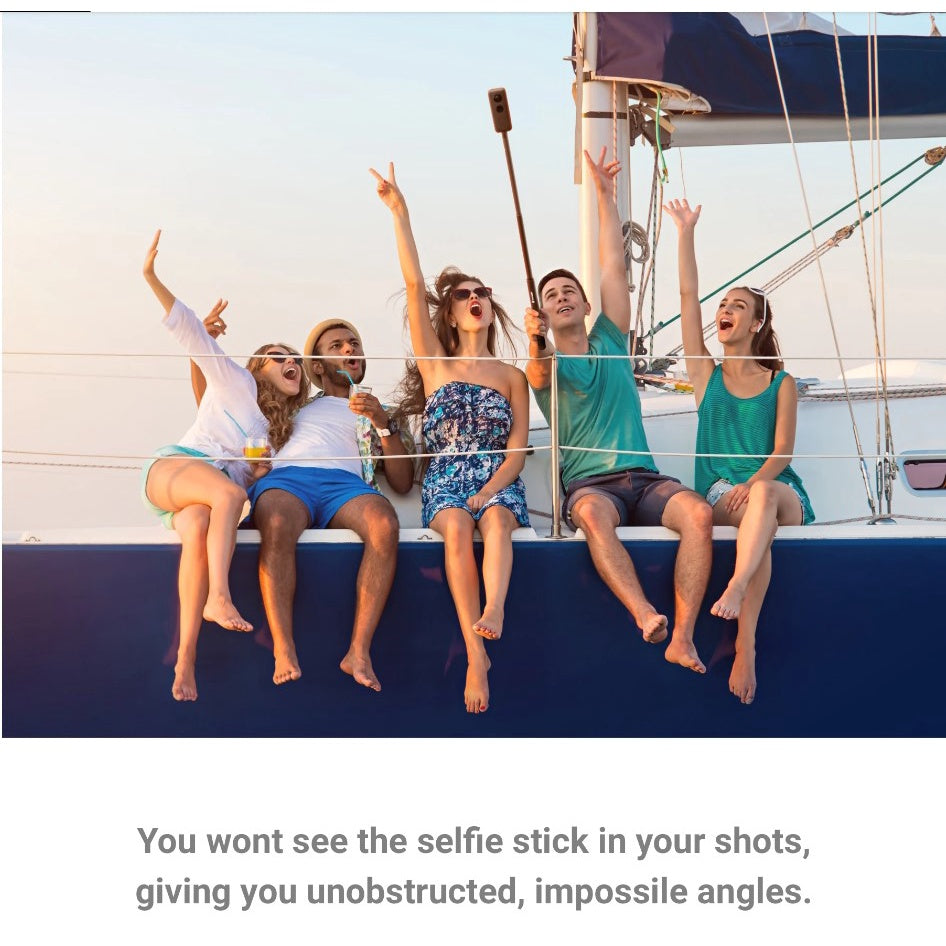946x946 pixels.
Task: Click the 'giving you unobstructed, impossile angles.' text line
Action: (x=473, y=892)
